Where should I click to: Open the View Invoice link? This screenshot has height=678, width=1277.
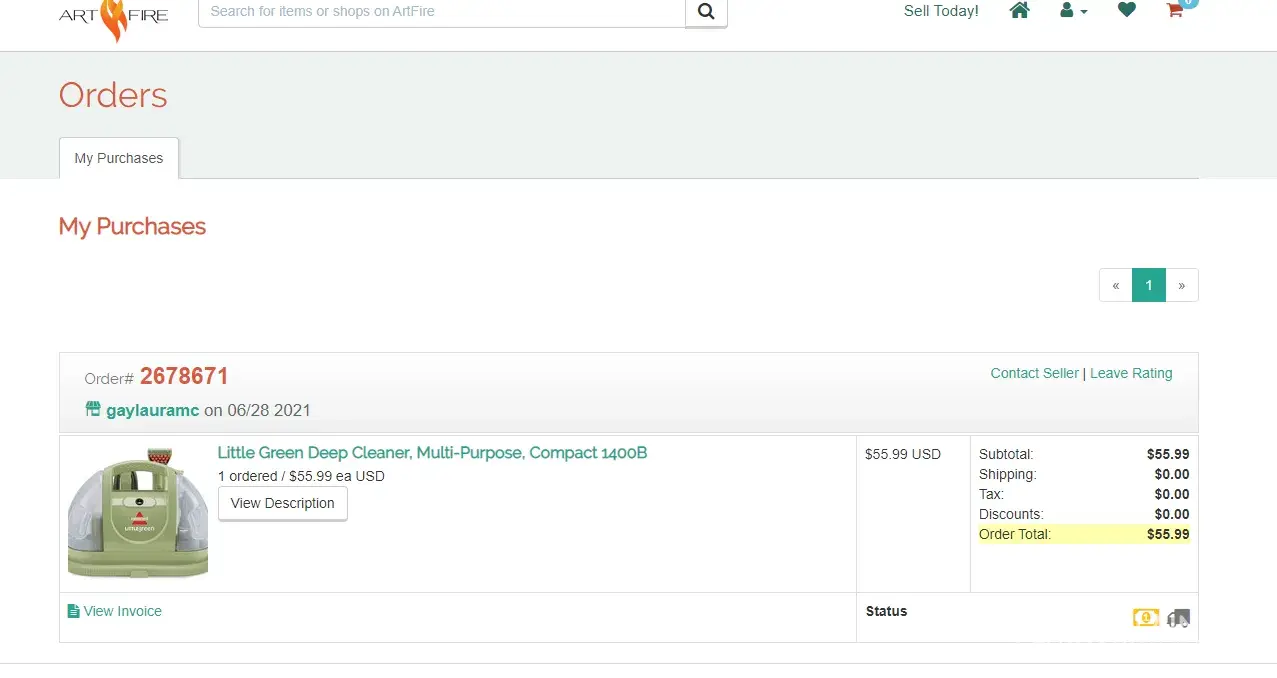point(122,611)
